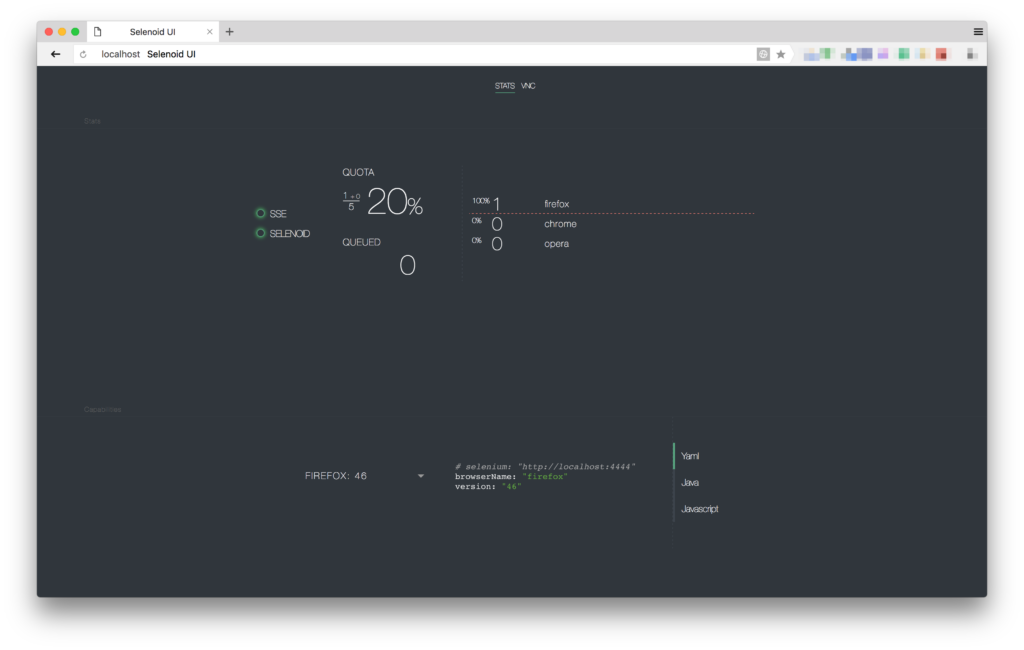The width and height of the screenshot is (1024, 650).
Task: Click the firefox session count 1
Action: coord(497,204)
